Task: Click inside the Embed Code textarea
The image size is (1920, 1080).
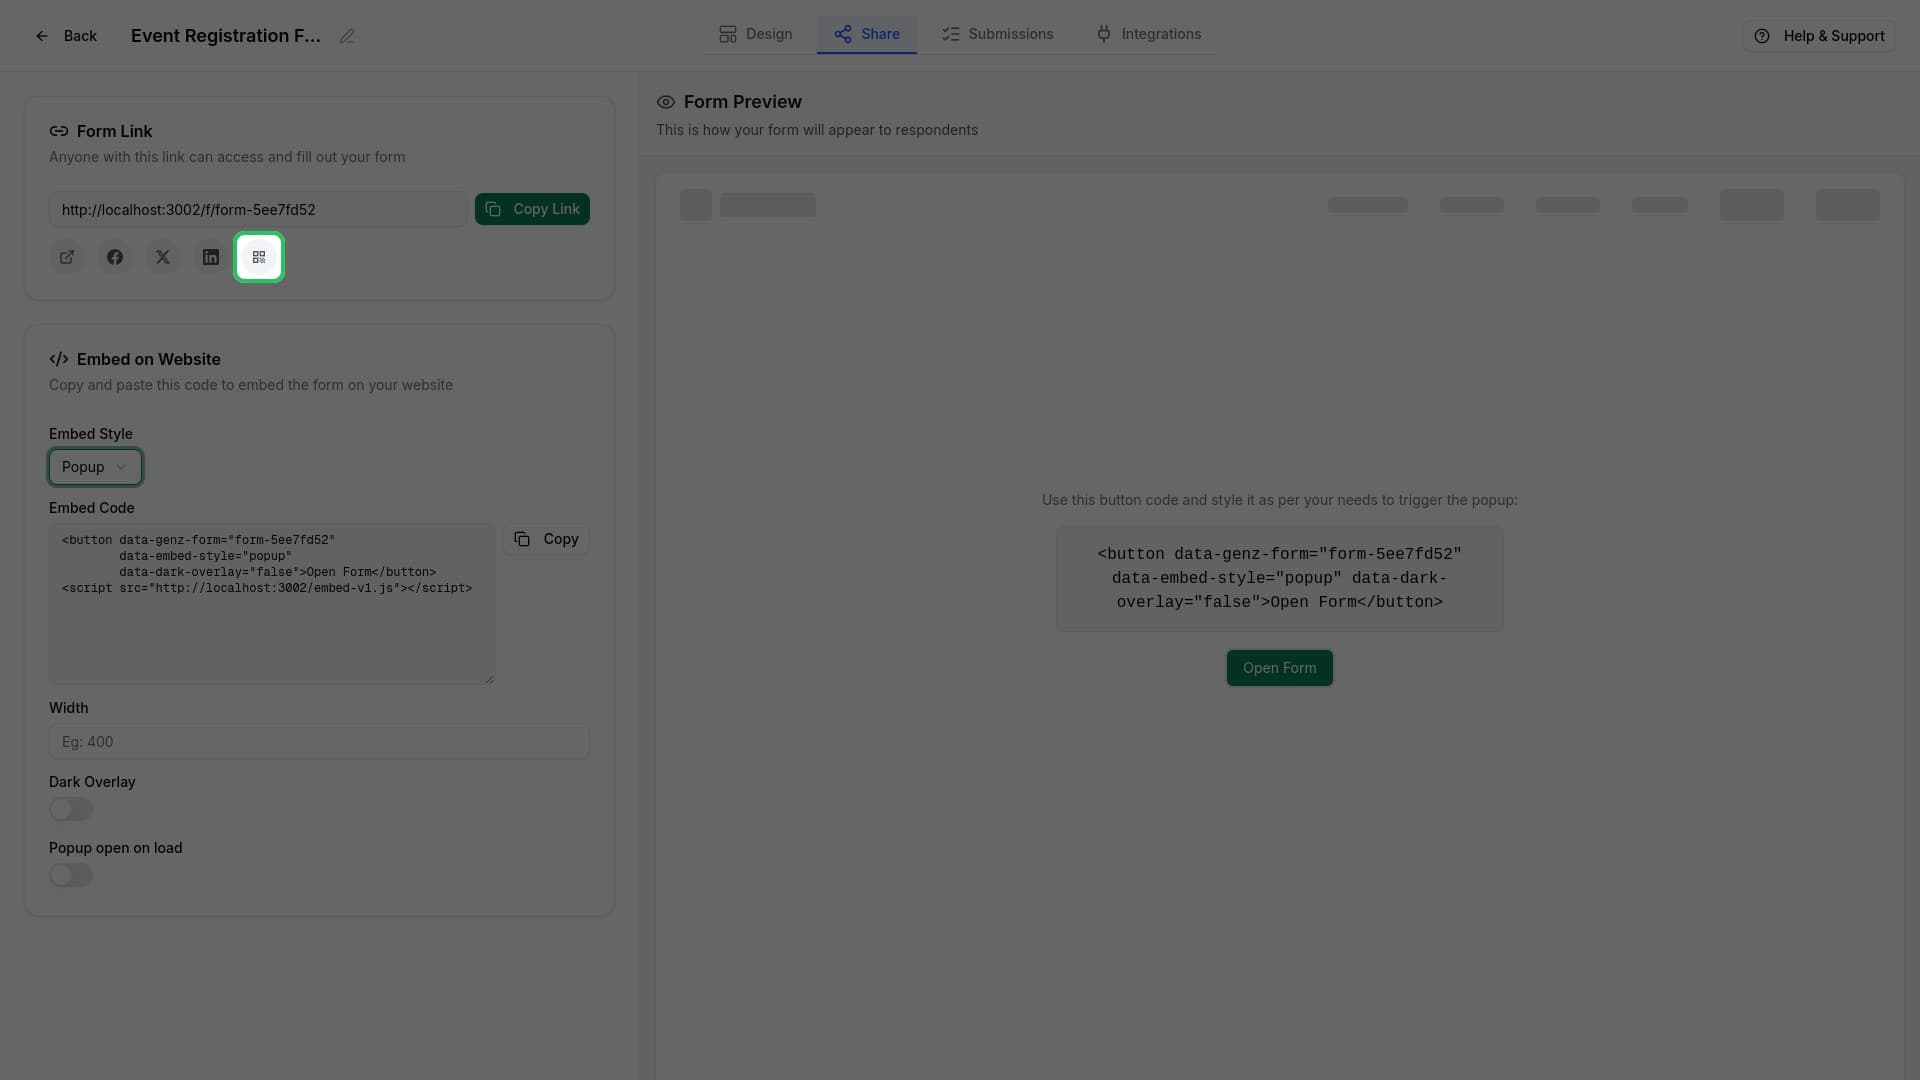Action: click(x=271, y=630)
